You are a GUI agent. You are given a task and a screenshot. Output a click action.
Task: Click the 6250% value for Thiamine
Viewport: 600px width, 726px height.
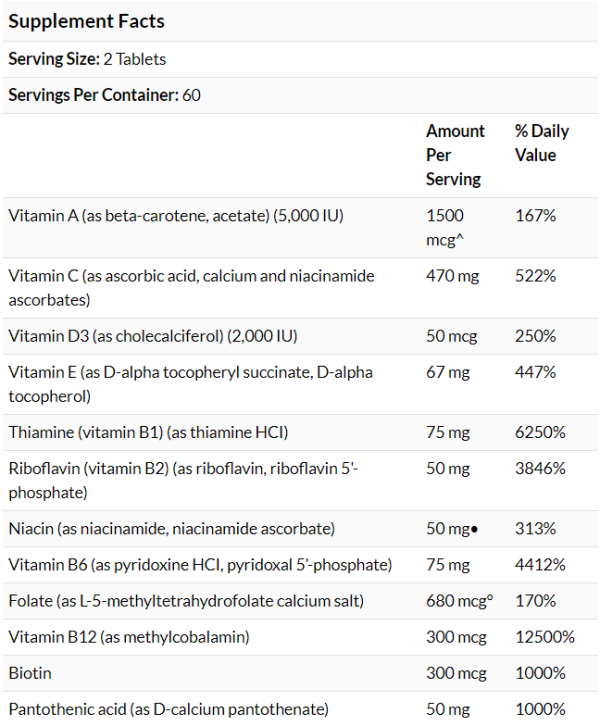540,432
